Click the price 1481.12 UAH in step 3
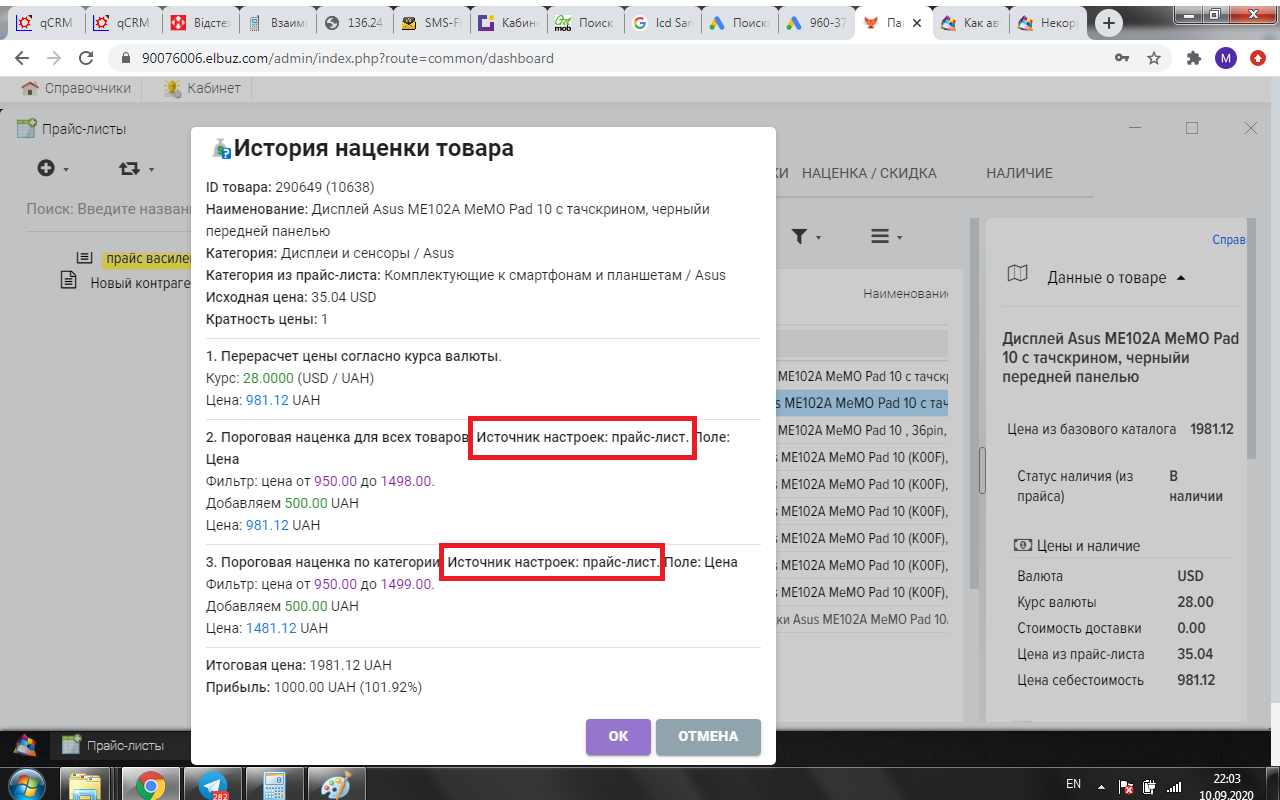The width and height of the screenshot is (1280, 800). click(287, 628)
